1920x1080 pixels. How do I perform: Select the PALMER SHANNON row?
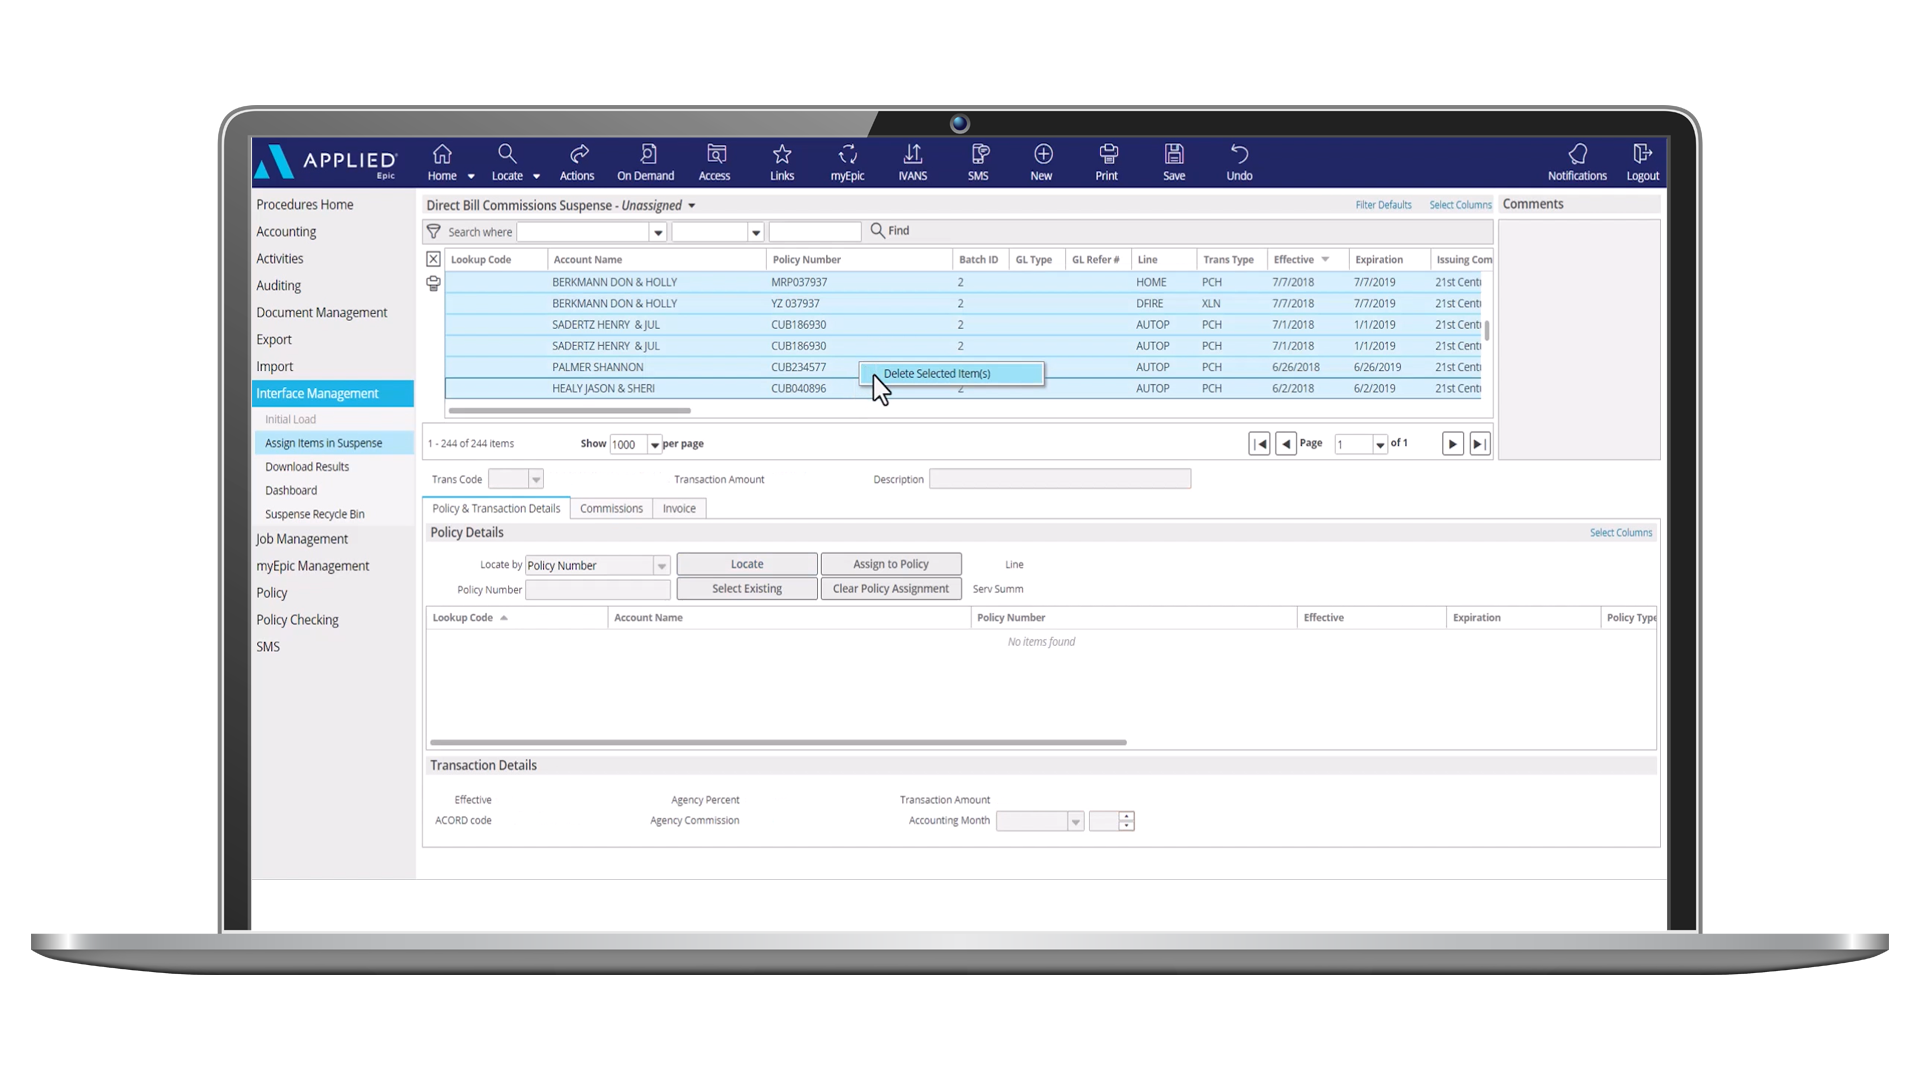point(964,368)
